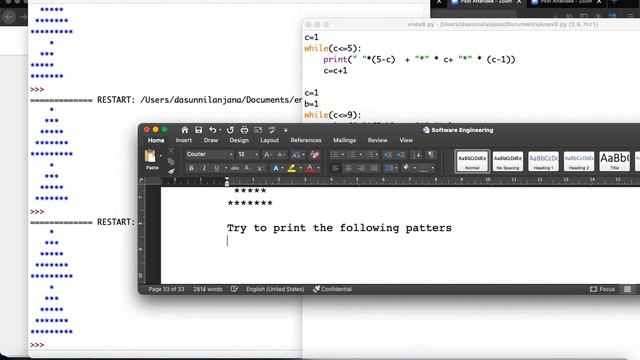The image size is (640, 360).
Task: Apply subscript formatting
Action: point(247,168)
